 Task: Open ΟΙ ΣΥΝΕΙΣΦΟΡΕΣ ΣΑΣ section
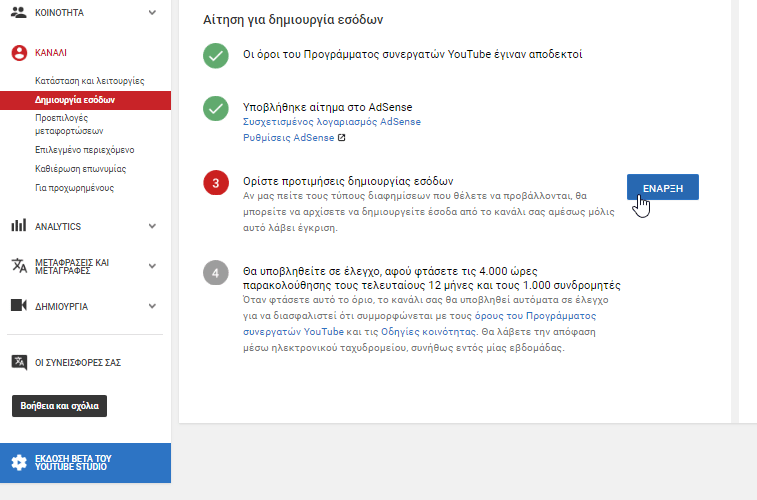(78, 362)
